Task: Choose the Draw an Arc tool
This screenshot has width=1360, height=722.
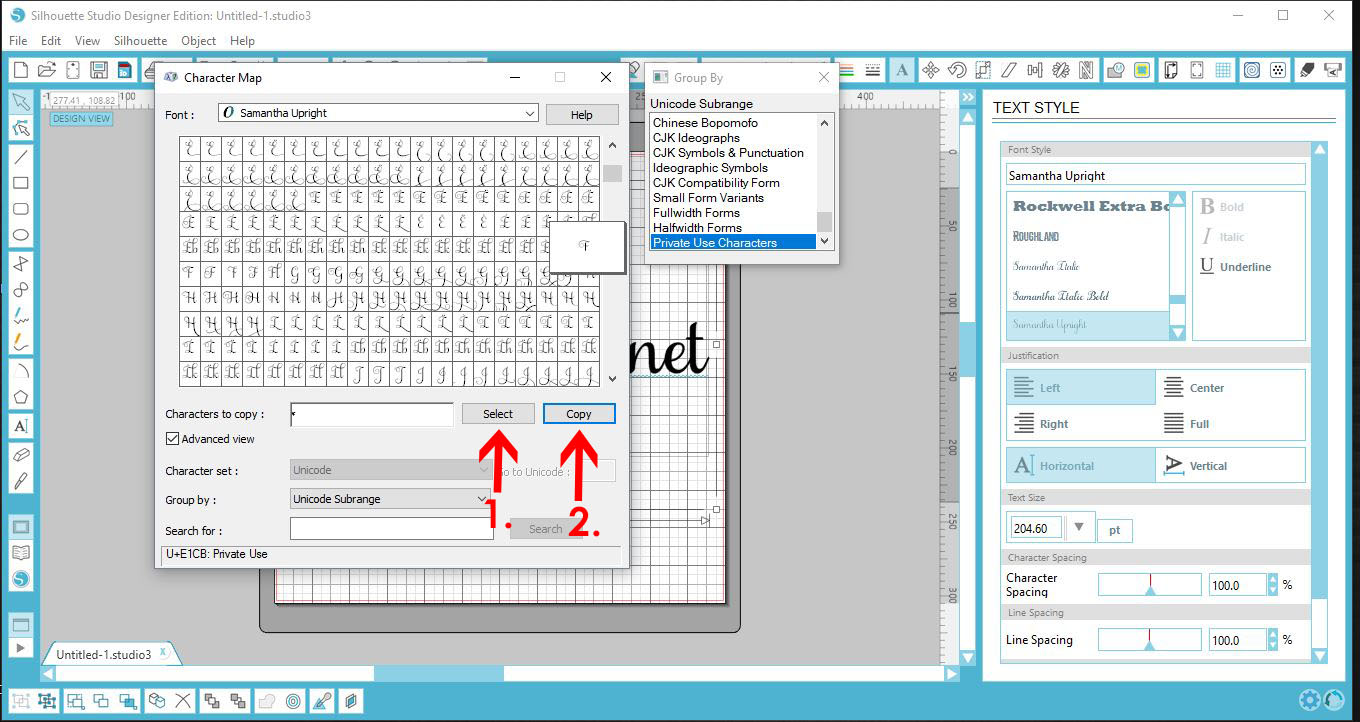Action: coord(20,370)
